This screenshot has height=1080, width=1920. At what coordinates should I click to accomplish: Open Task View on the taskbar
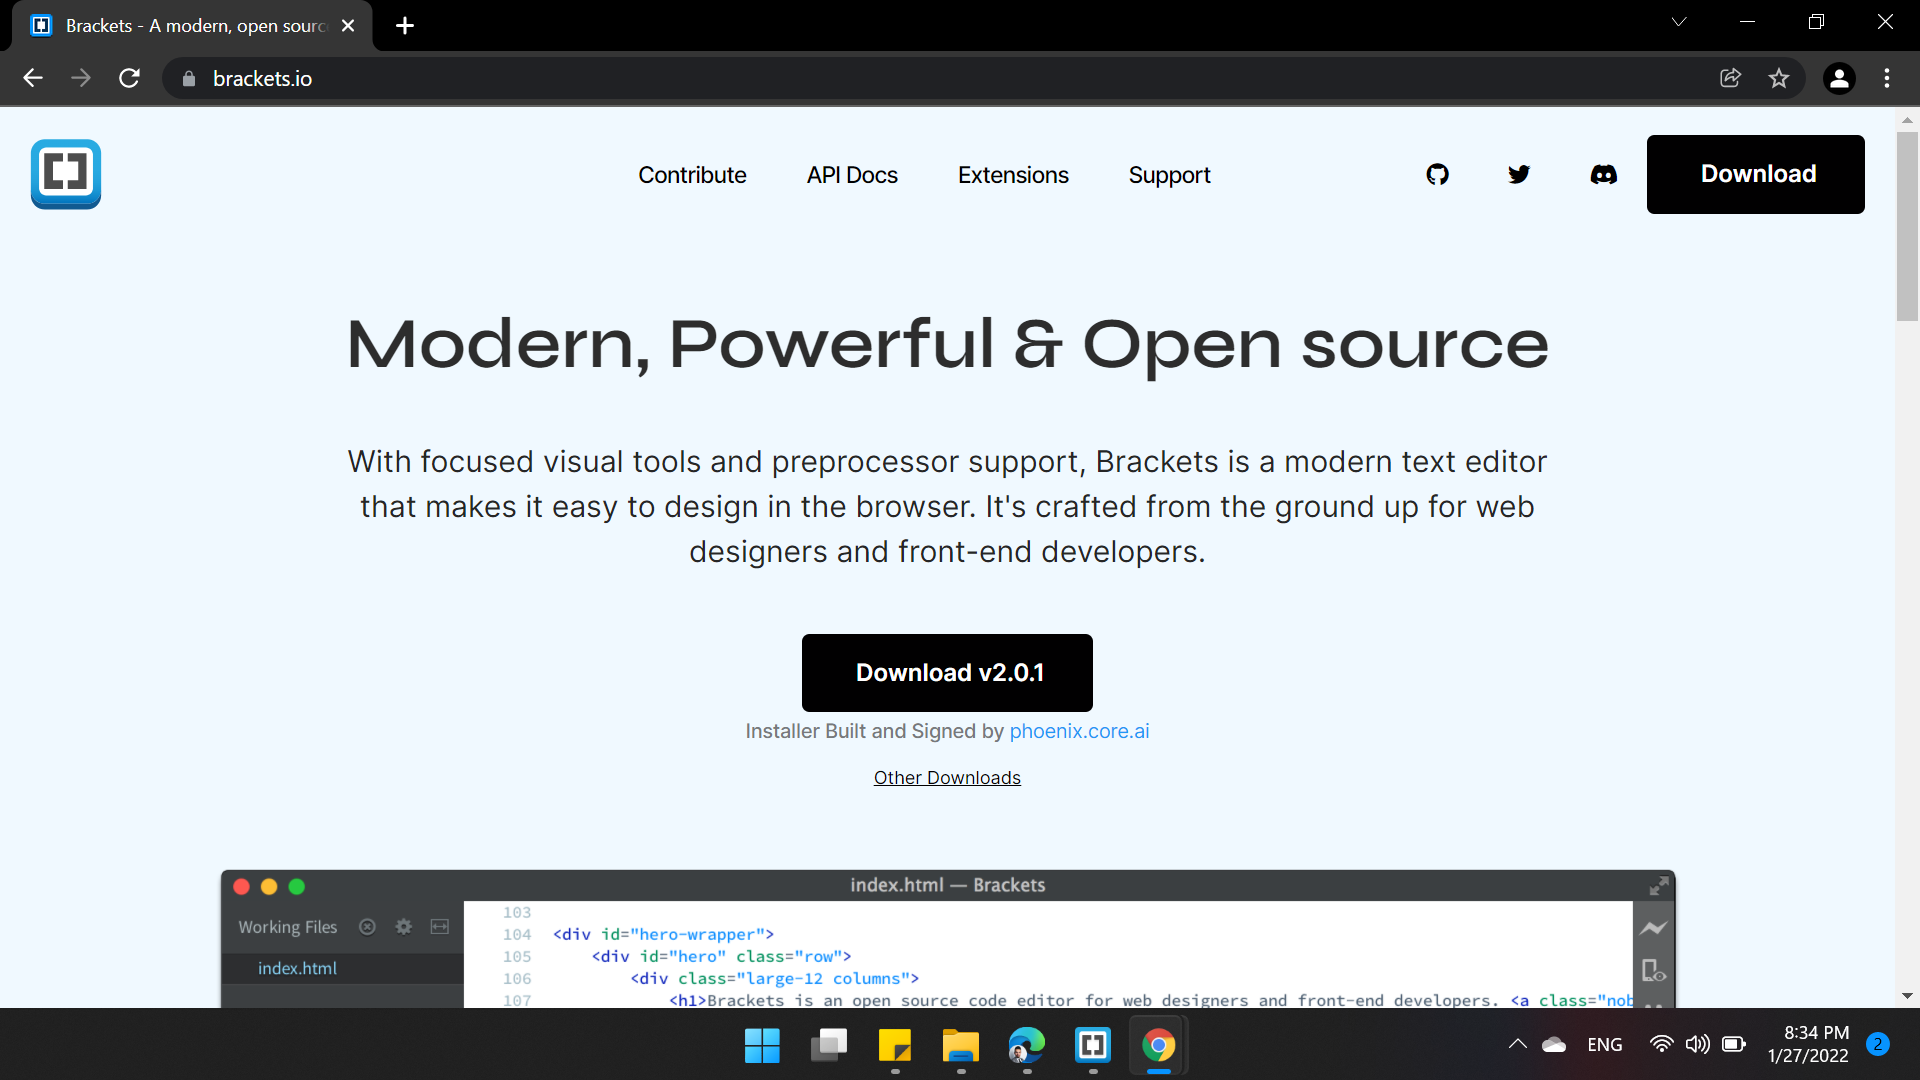click(828, 1046)
